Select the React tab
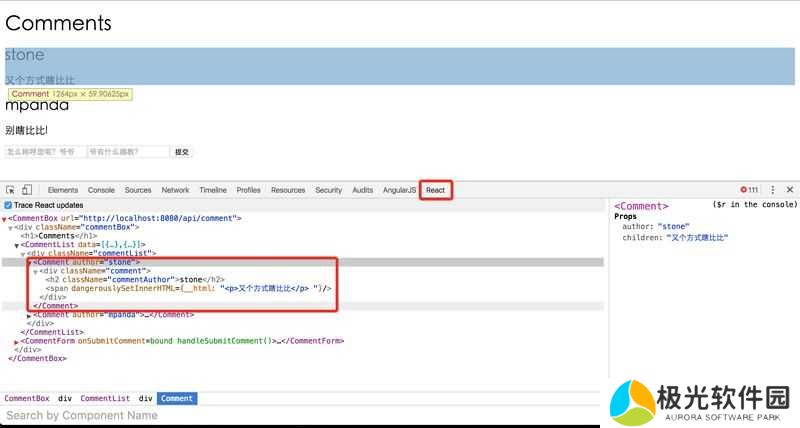The image size is (800, 428). 435,190
